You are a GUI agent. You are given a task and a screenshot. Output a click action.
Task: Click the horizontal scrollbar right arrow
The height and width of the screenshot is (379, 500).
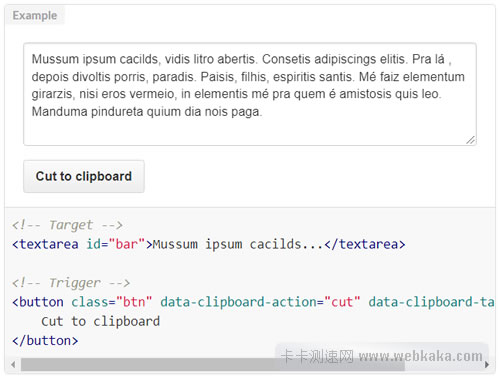(487, 364)
